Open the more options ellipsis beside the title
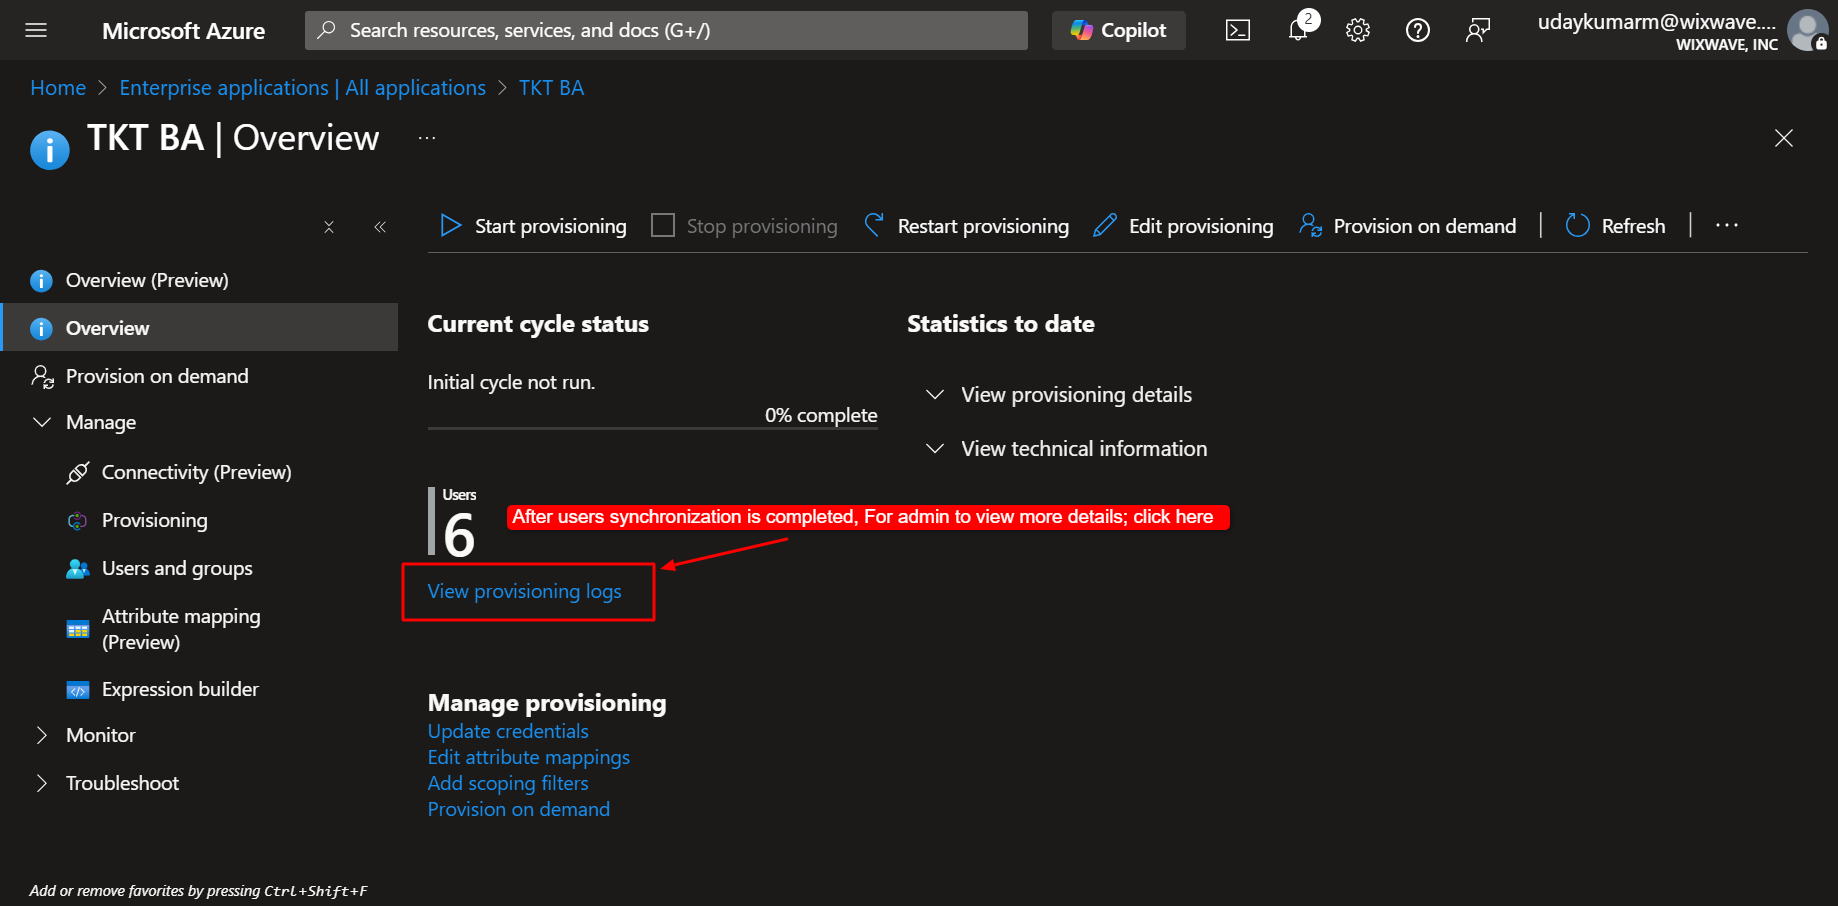This screenshot has width=1838, height=906. tap(427, 138)
